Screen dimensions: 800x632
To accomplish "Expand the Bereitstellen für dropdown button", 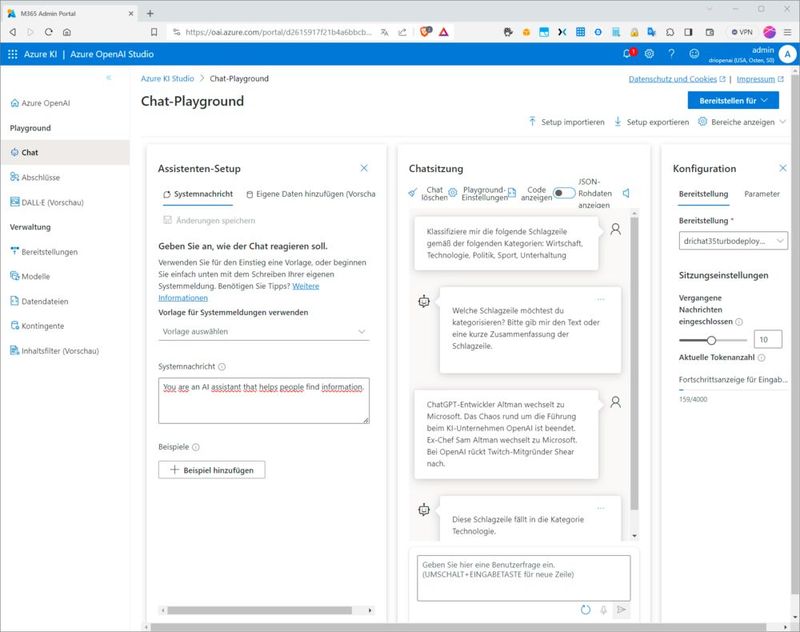I will pyautogui.click(x=732, y=100).
